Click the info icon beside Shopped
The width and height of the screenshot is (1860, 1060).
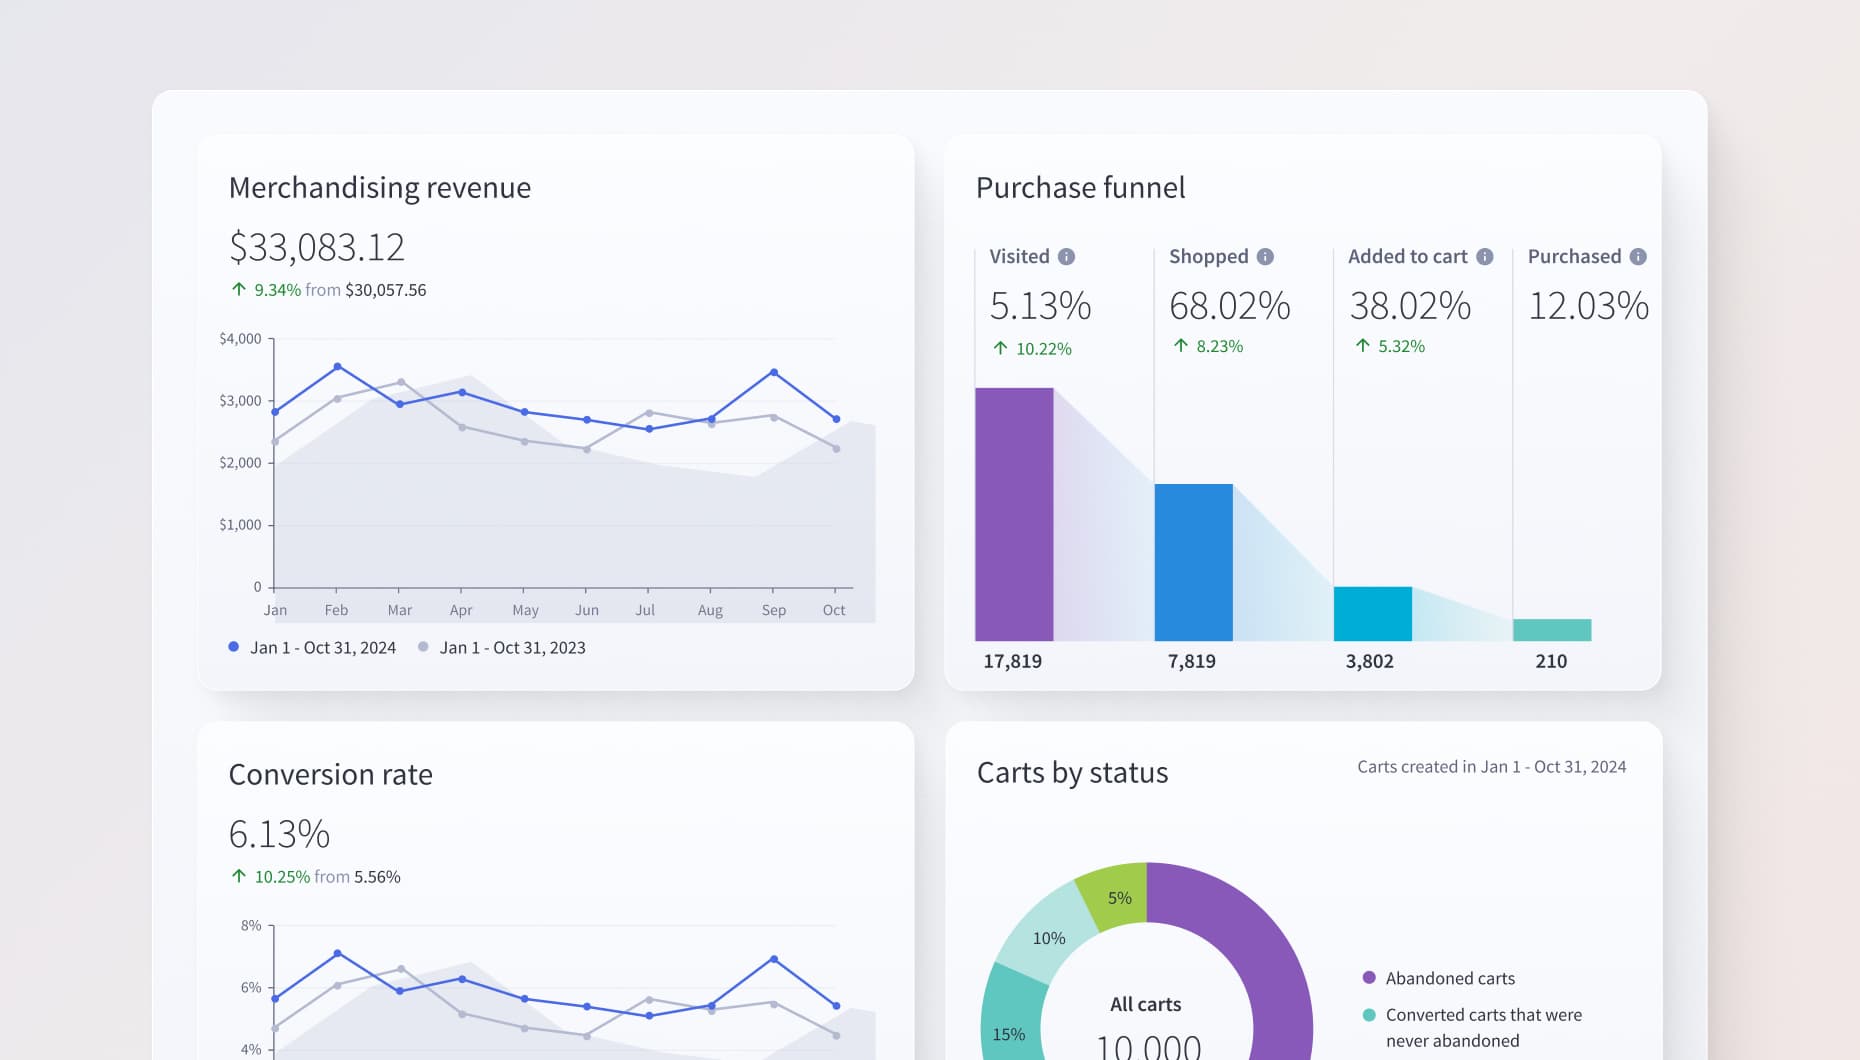click(1265, 257)
